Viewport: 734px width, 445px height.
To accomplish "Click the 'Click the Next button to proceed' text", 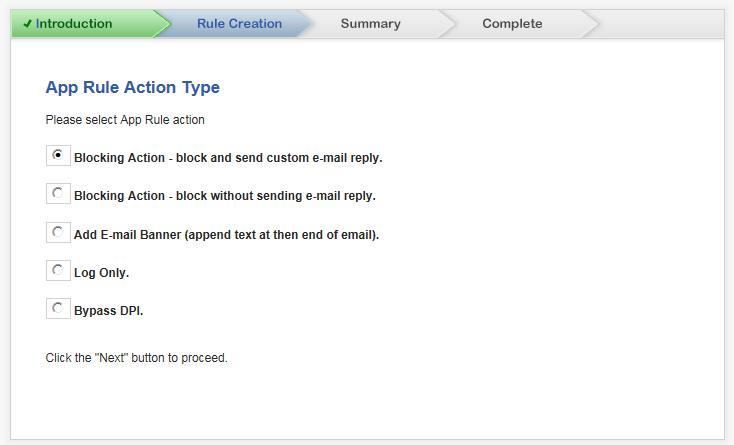I will coord(136,358).
